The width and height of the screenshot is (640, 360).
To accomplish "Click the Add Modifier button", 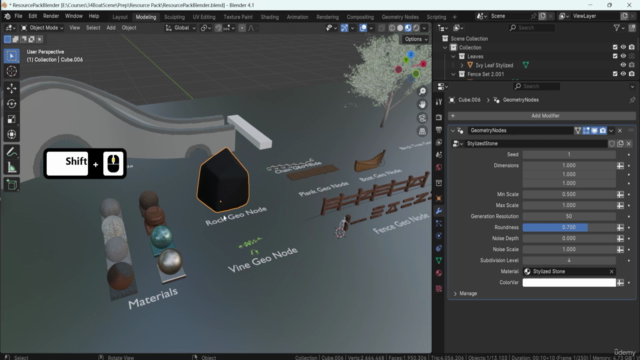I will pyautogui.click(x=542, y=116).
